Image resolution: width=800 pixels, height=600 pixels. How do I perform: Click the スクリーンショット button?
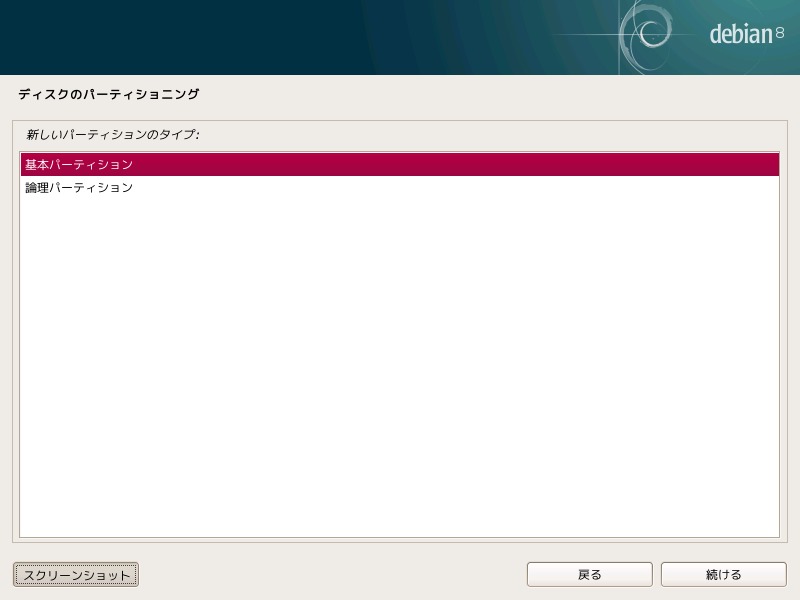click(x=76, y=574)
